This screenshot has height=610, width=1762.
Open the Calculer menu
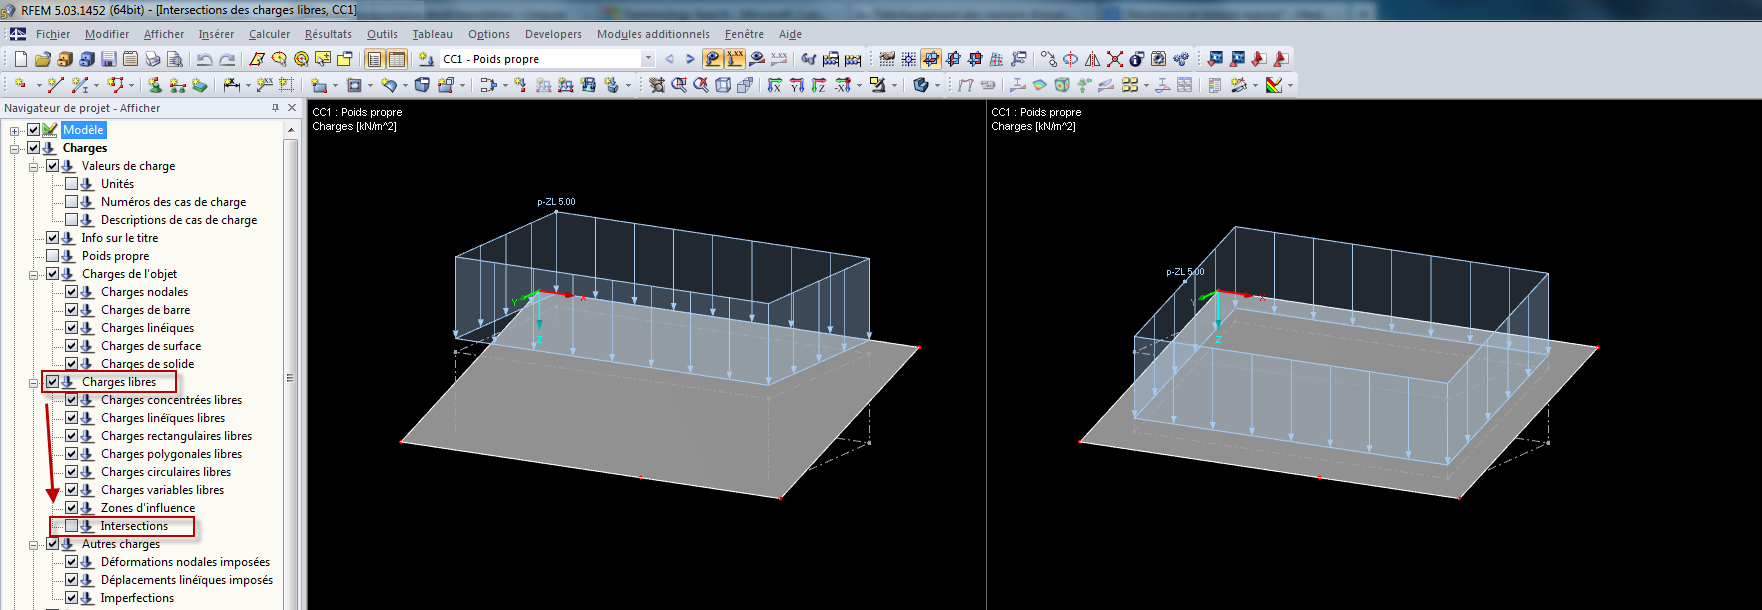269,34
